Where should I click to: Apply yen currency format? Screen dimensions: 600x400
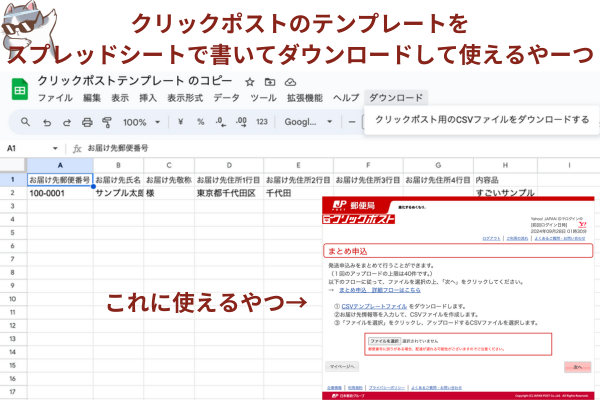[x=181, y=122]
